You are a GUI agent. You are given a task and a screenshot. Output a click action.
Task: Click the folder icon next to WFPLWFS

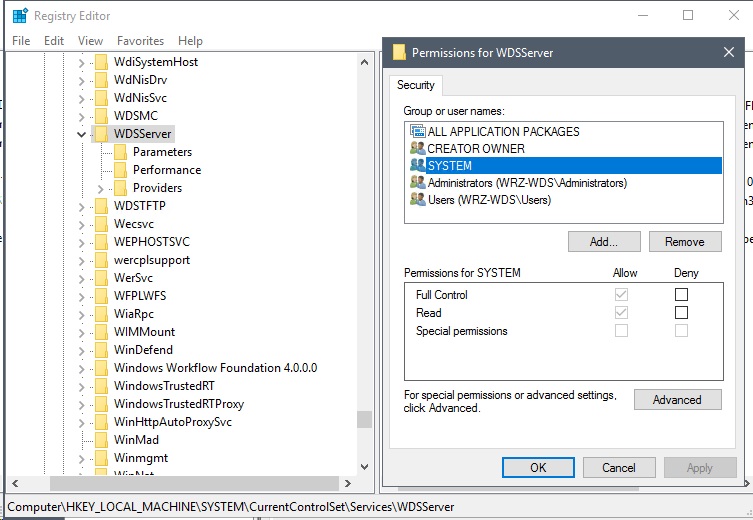click(x=101, y=296)
